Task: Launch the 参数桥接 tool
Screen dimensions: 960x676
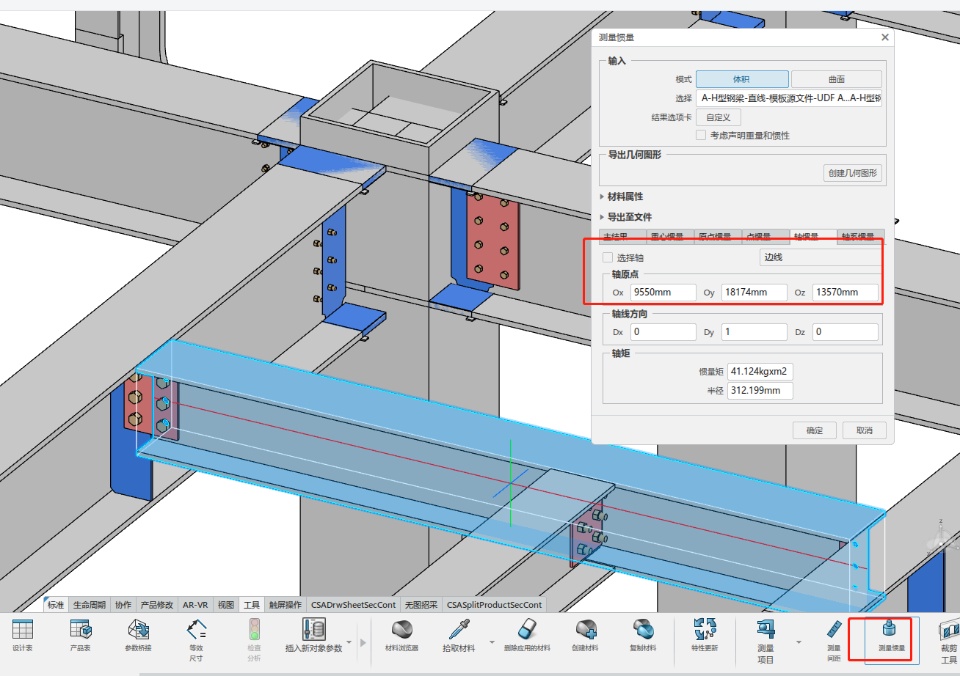Action: pyautogui.click(x=138, y=636)
